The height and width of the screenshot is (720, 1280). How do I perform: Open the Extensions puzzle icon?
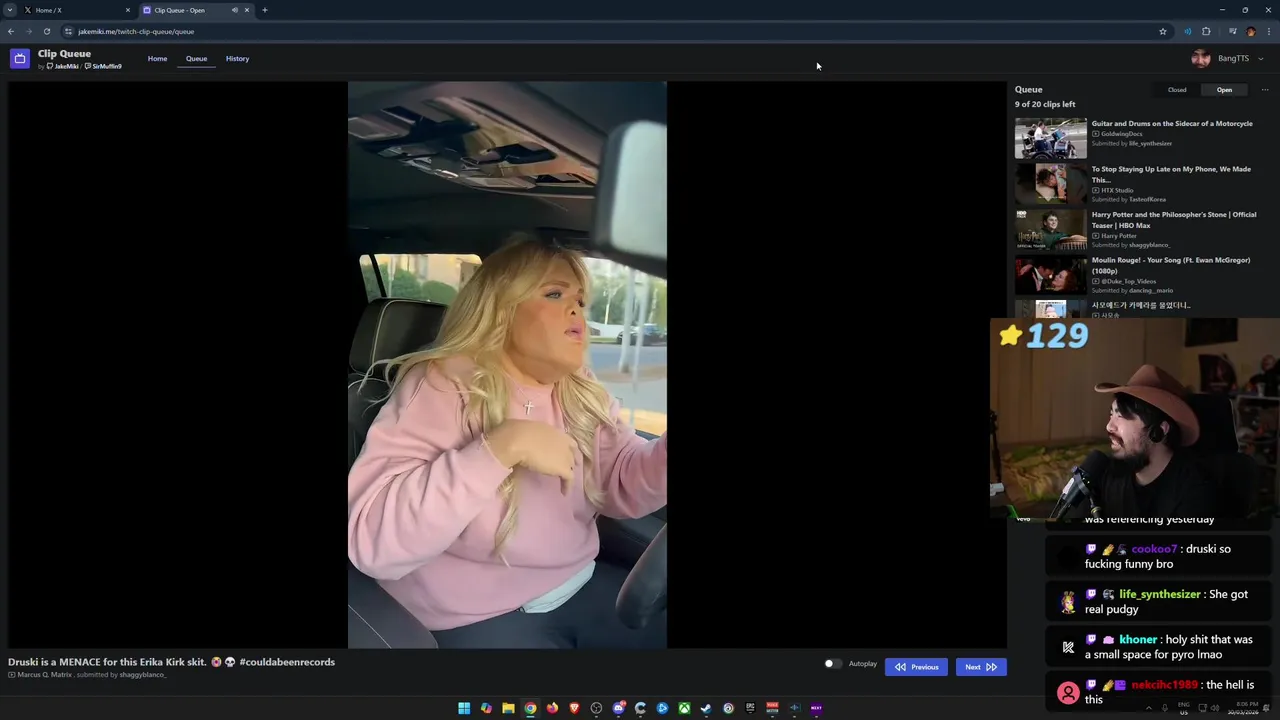1206,31
